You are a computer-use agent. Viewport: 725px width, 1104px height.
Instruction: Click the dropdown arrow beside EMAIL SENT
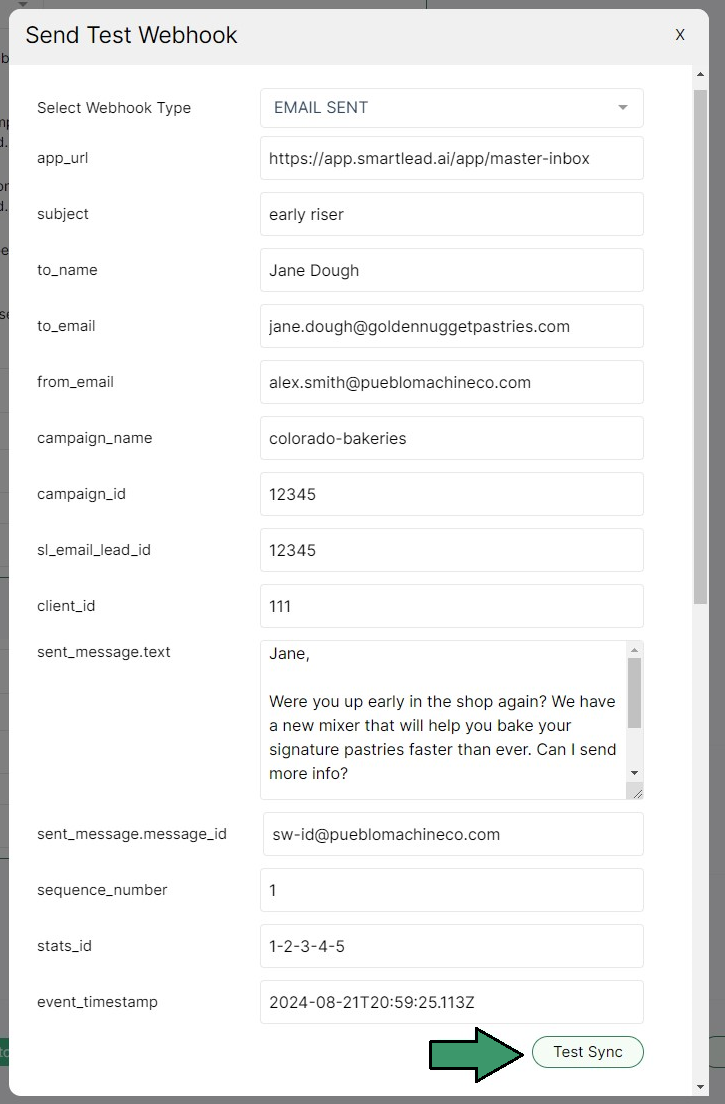click(623, 108)
